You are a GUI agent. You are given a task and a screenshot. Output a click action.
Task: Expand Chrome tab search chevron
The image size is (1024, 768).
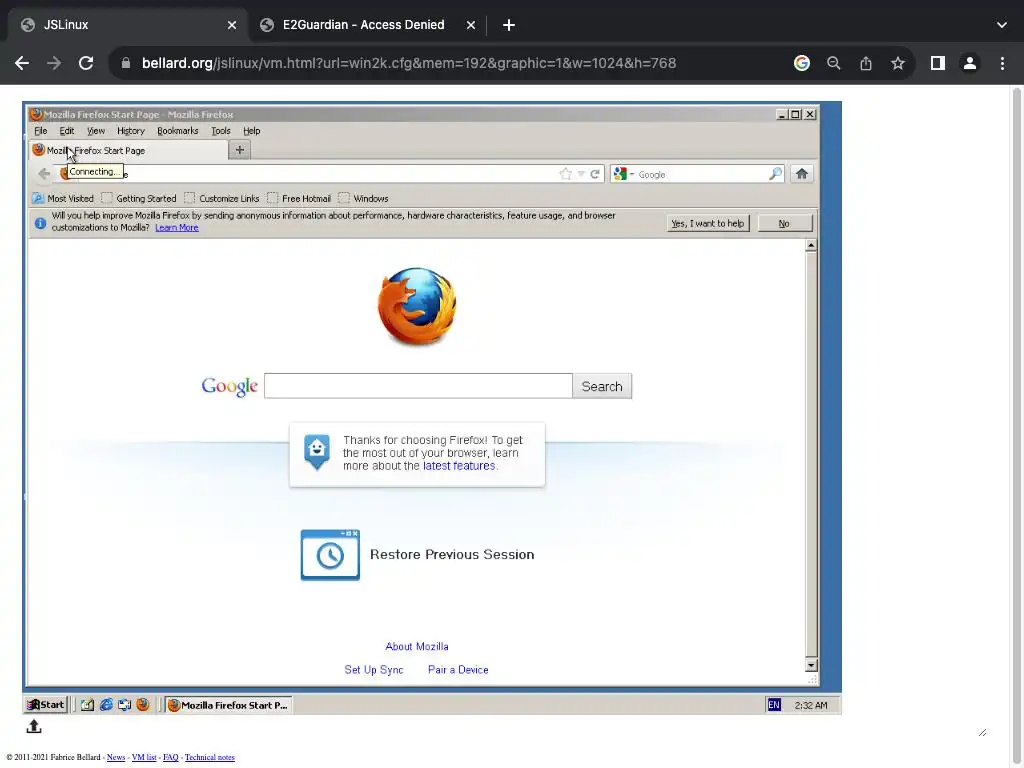click(x=1002, y=25)
